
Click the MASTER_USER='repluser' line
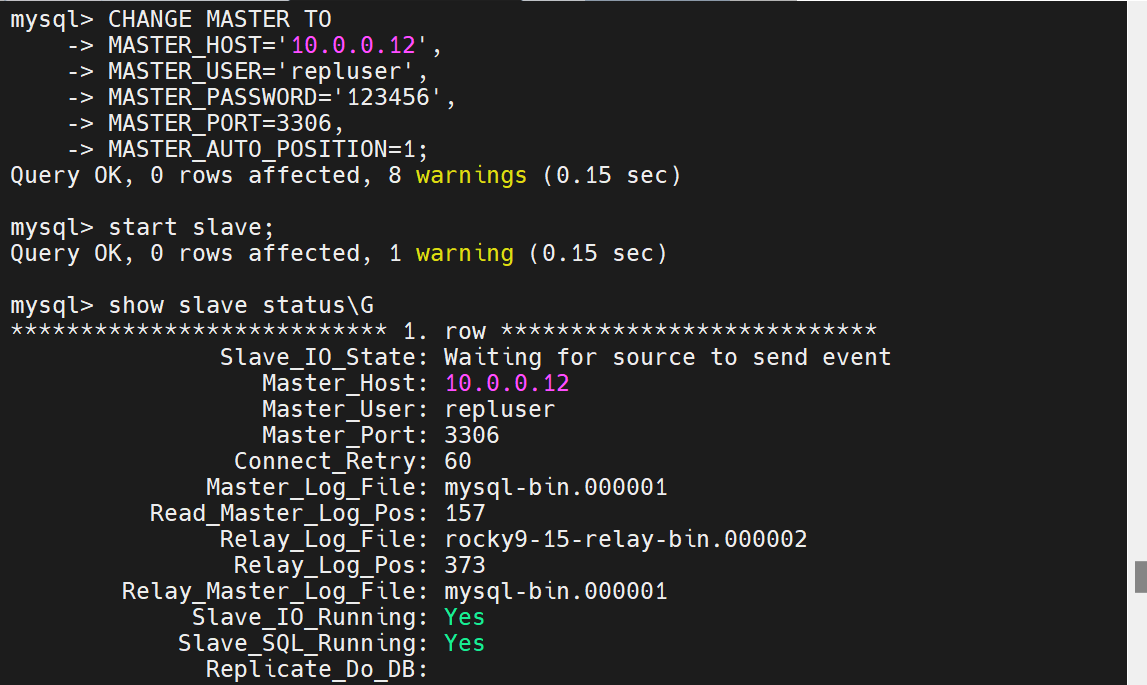click(x=268, y=72)
